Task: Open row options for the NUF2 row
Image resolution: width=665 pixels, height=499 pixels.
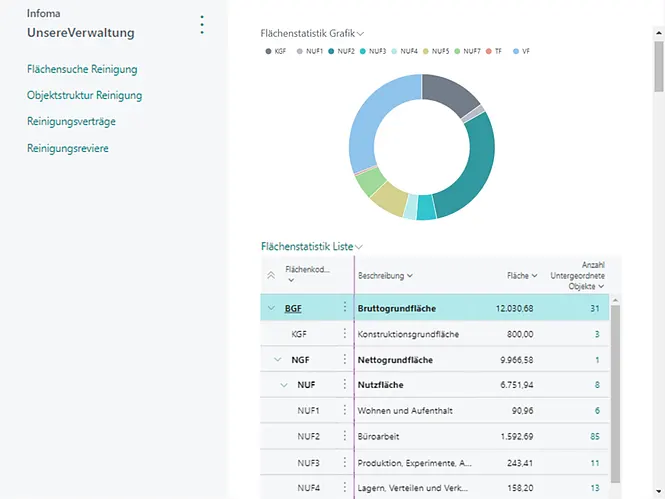Action: [x=345, y=437]
